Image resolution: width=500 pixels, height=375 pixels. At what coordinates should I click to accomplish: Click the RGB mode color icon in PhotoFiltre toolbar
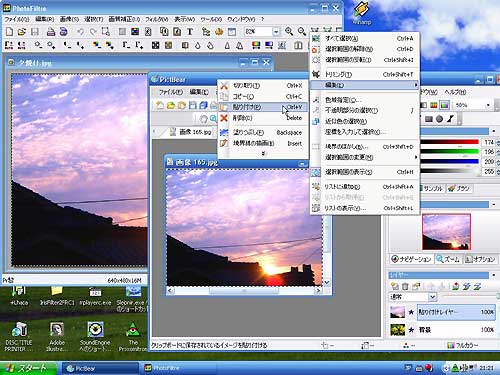135,32
